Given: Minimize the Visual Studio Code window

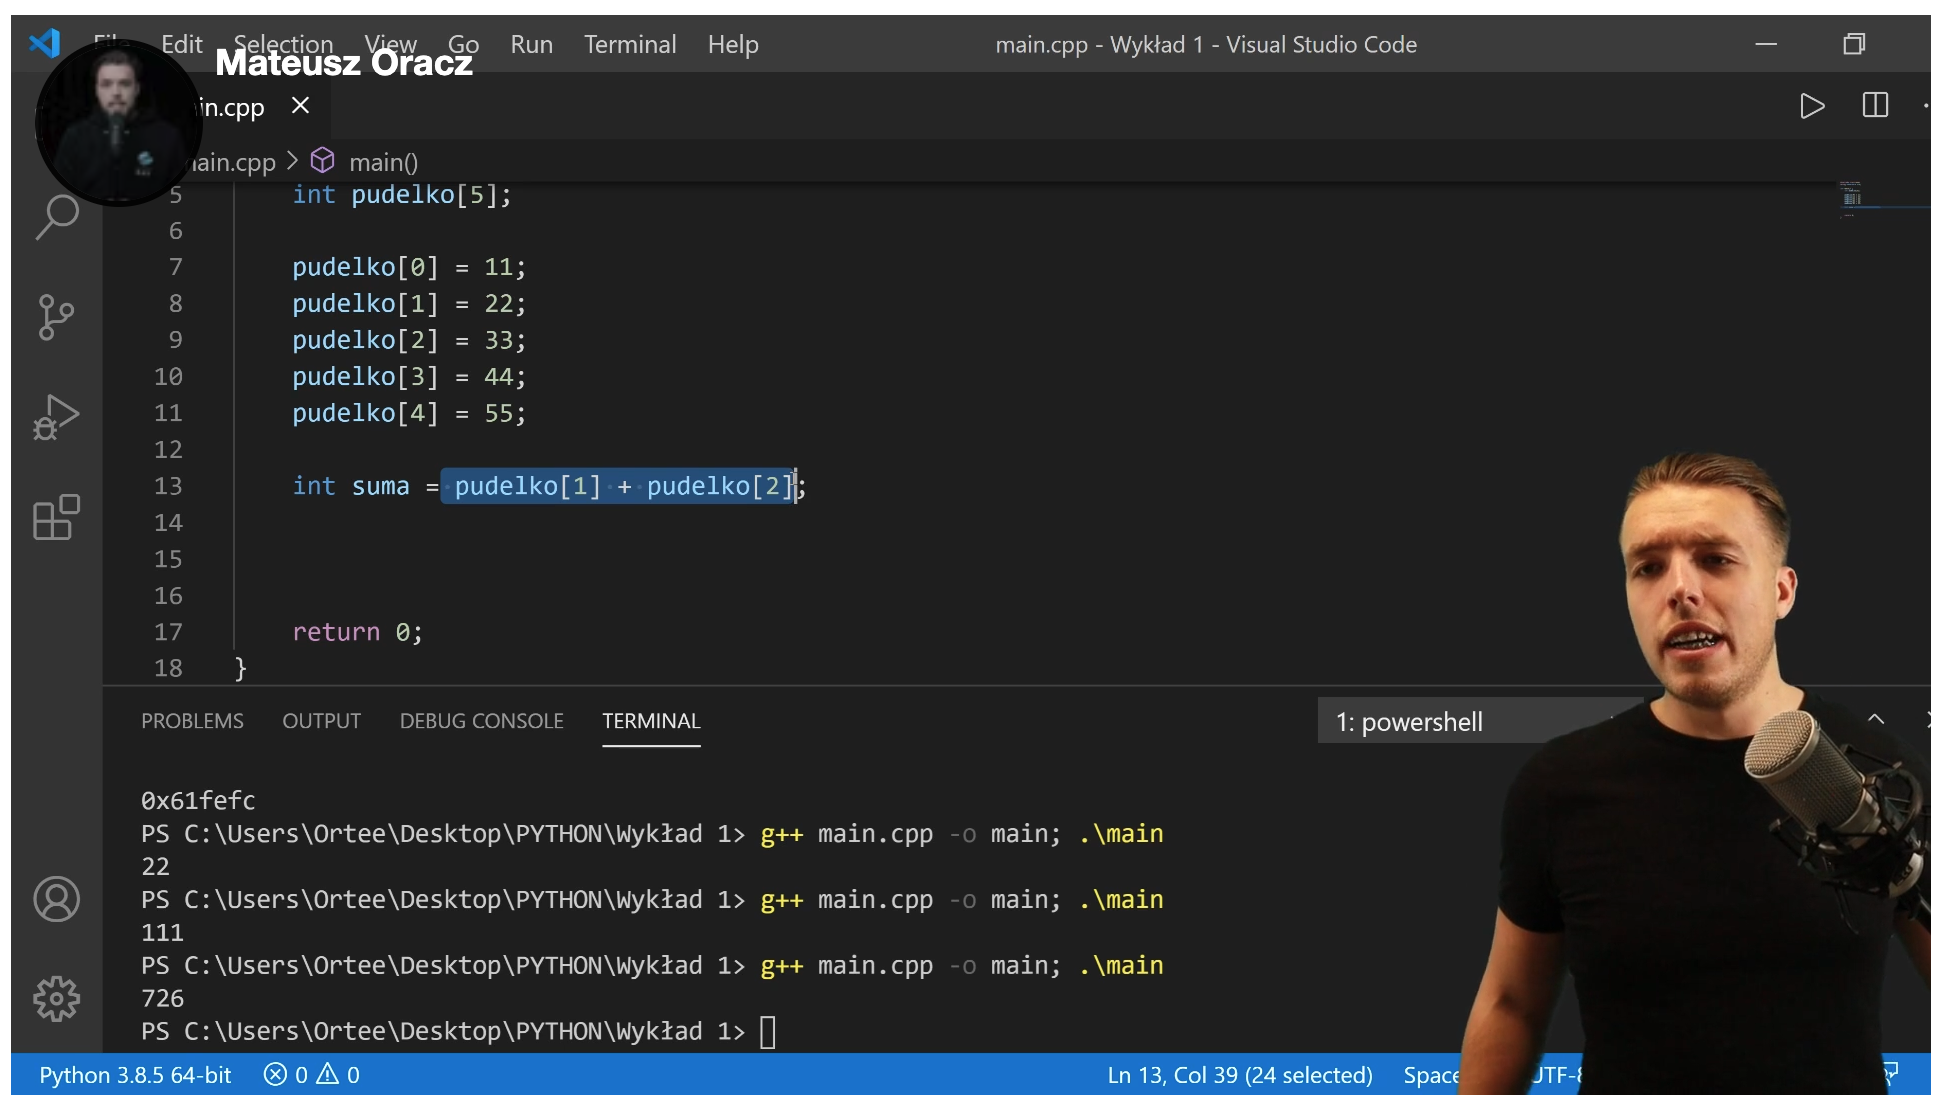Looking at the screenshot, I should [1766, 44].
